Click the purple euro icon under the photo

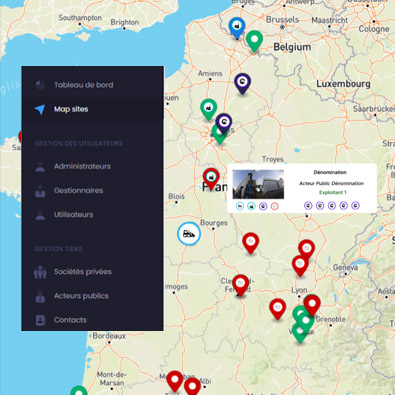coord(263,206)
